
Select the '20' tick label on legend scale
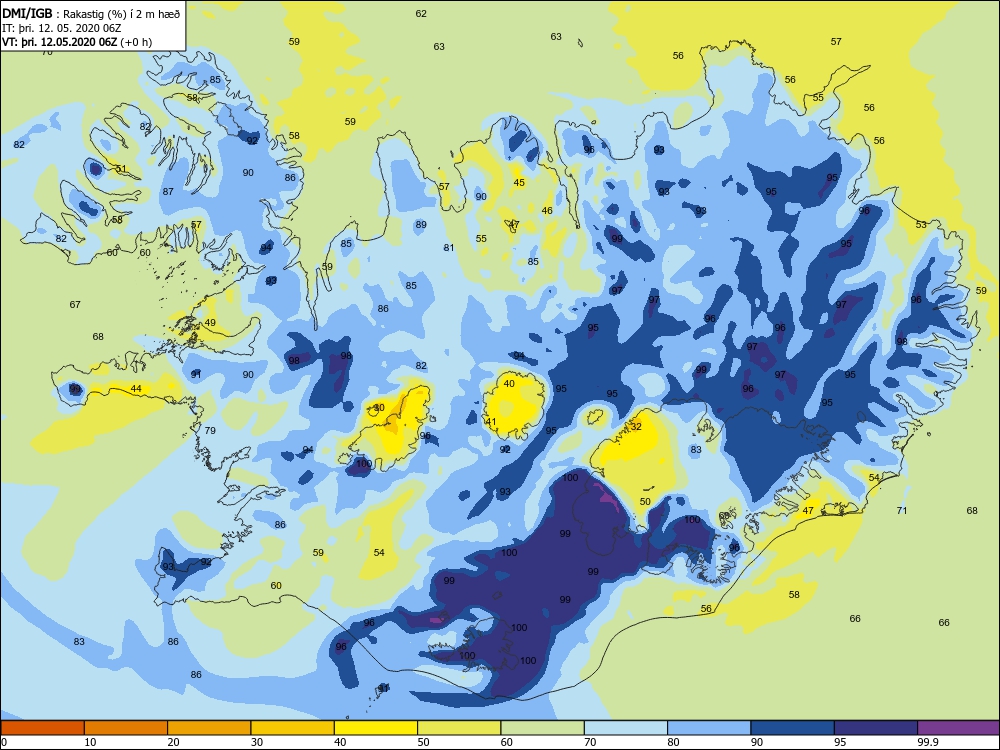(173, 742)
